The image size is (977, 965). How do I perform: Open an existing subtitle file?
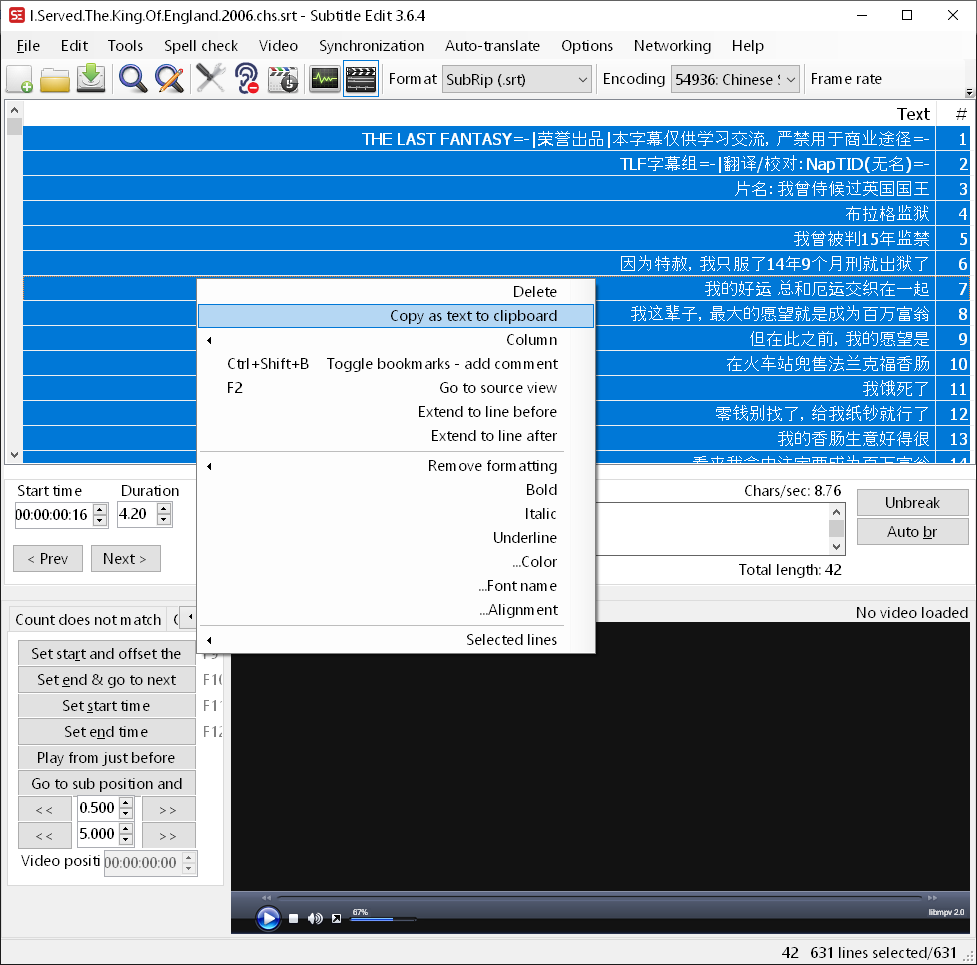(x=55, y=79)
